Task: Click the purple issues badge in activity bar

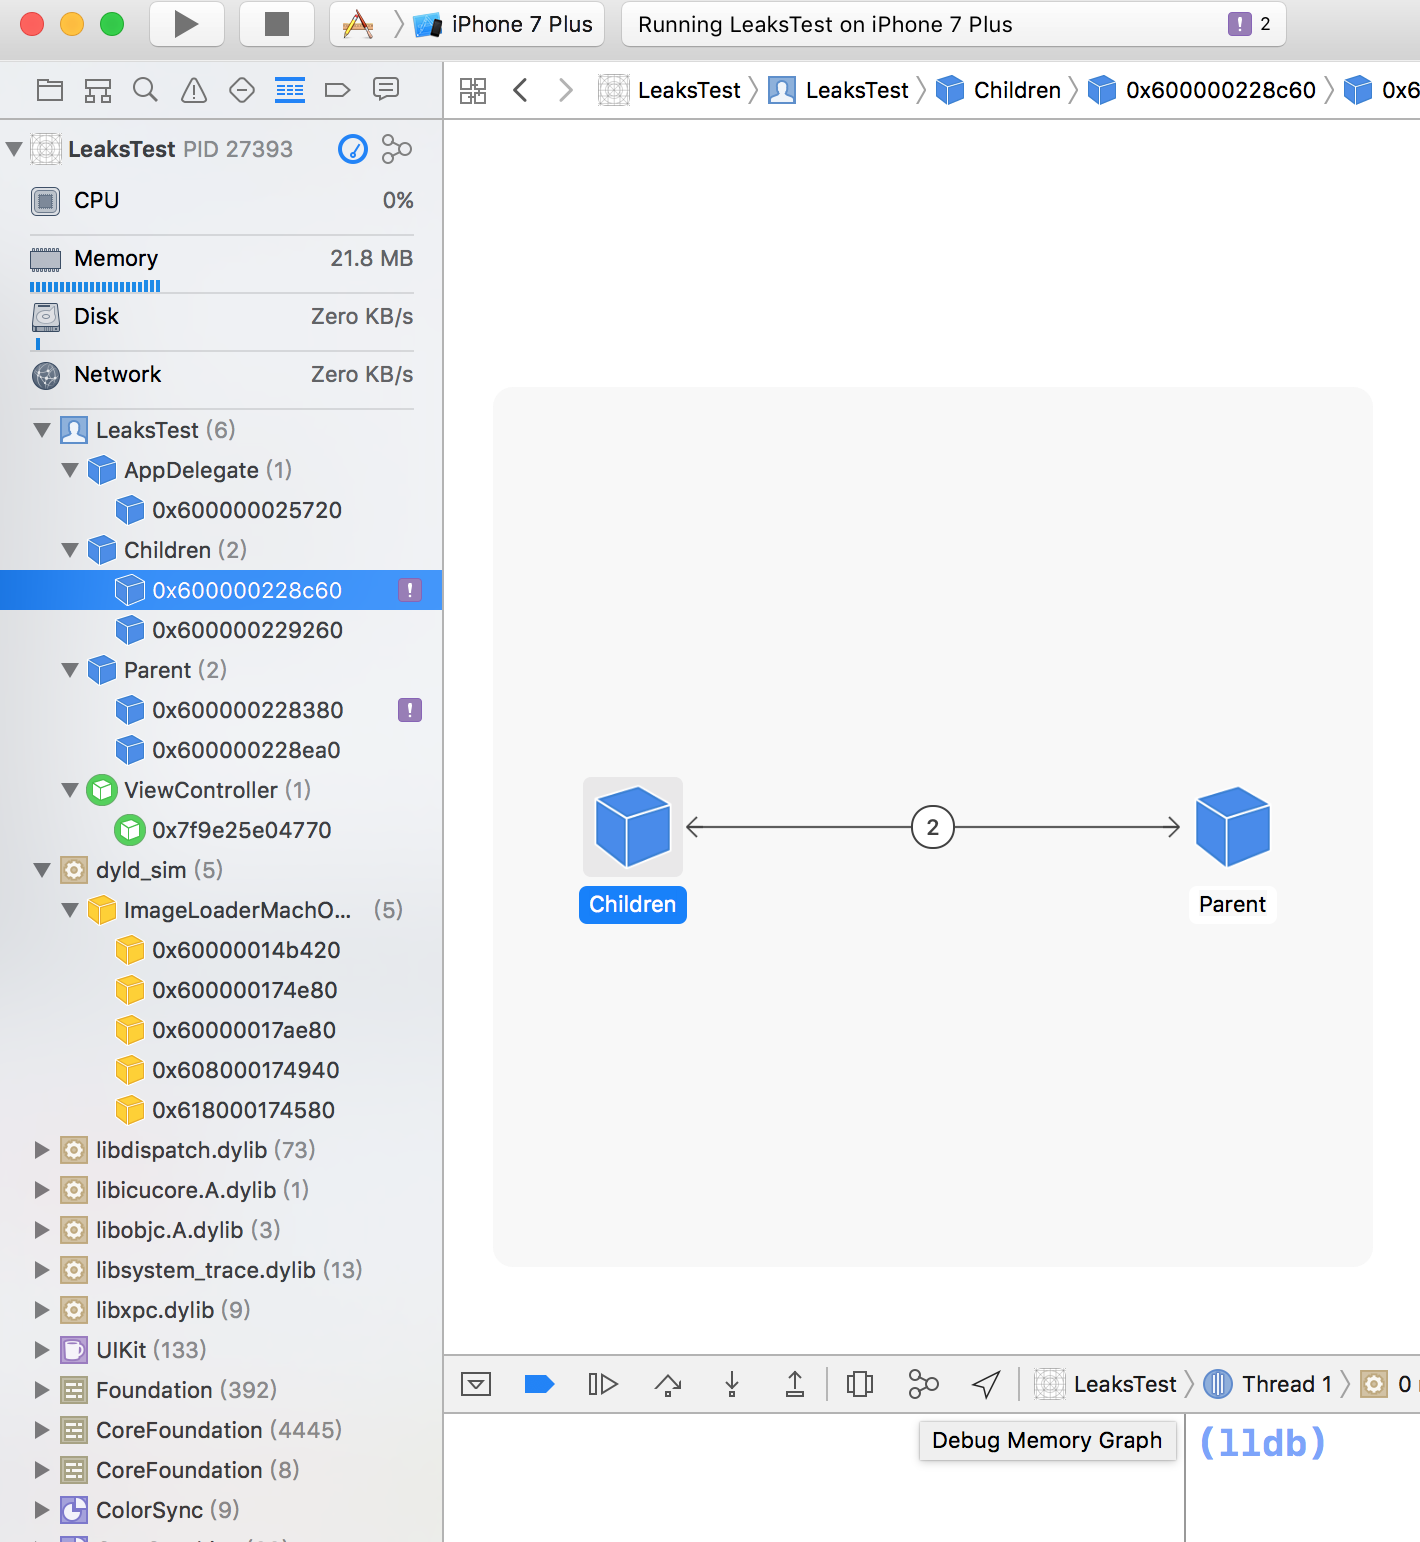Action: (x=1240, y=24)
